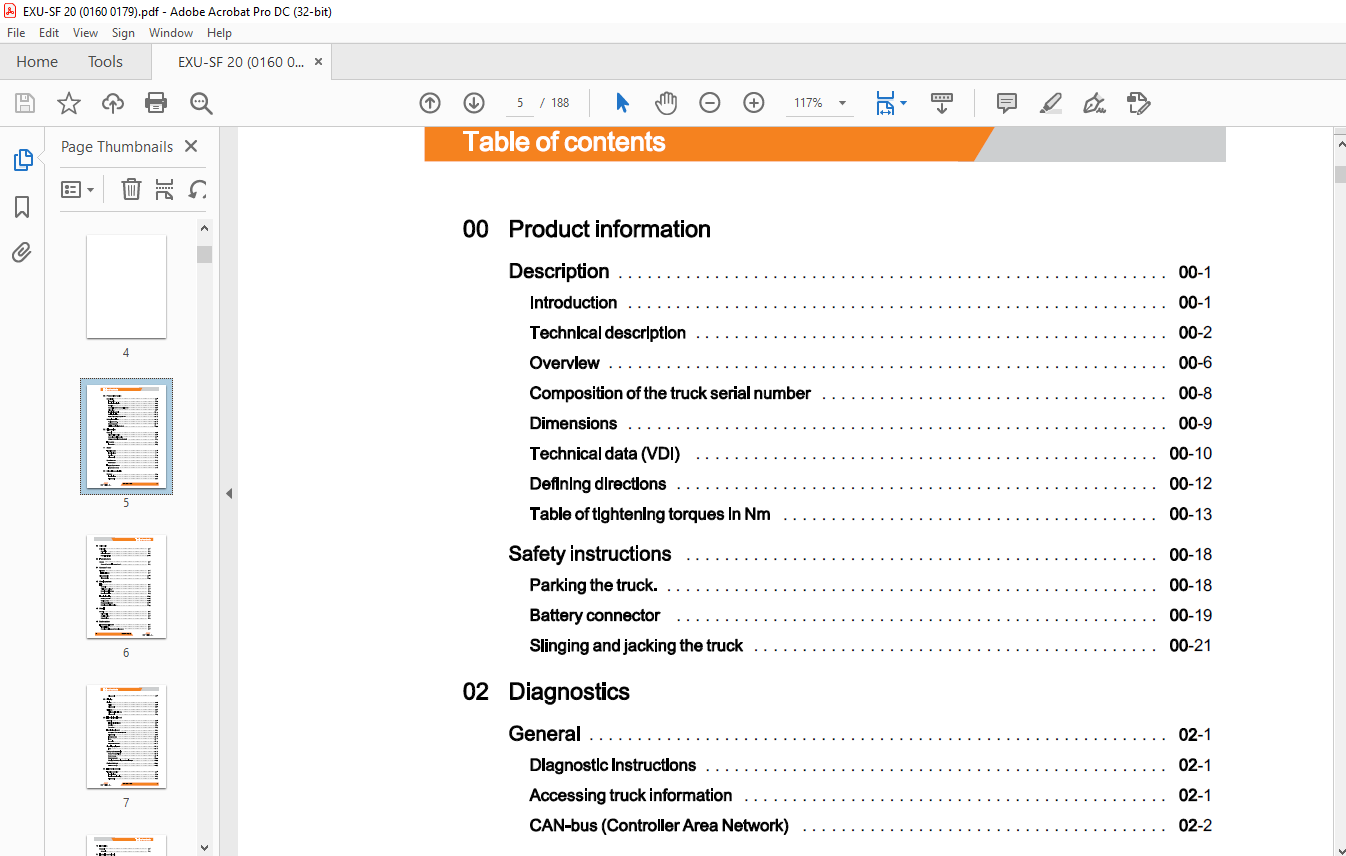This screenshot has width=1346, height=856.
Task: Switch to the Tools tab
Action: pos(105,61)
